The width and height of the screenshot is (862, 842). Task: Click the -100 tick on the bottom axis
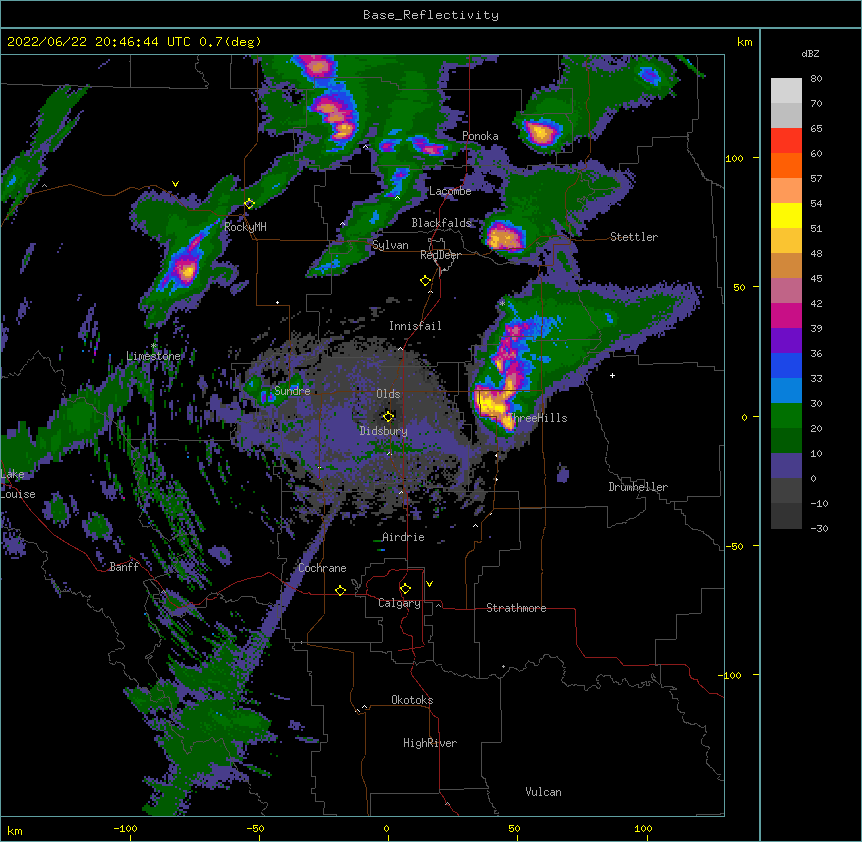[125, 828]
